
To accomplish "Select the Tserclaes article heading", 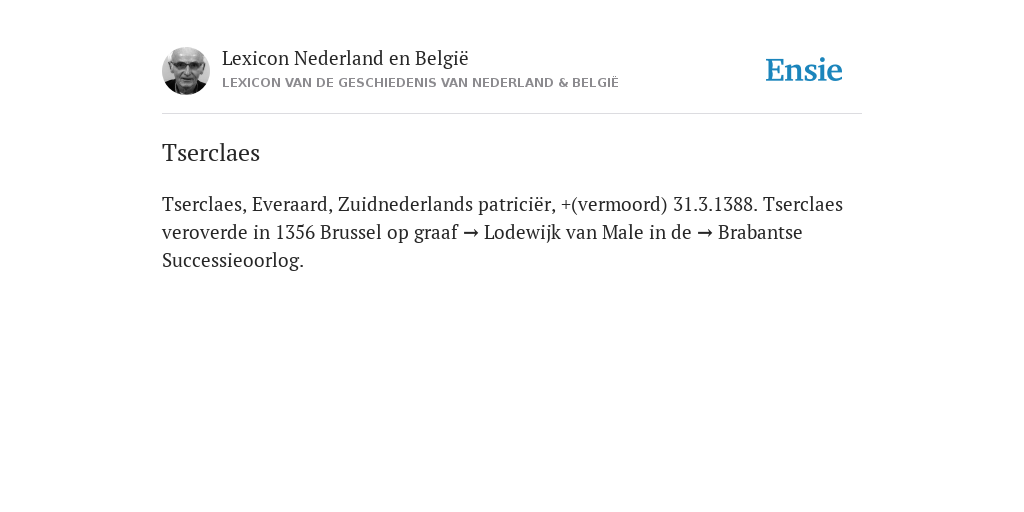I will coord(211,153).
